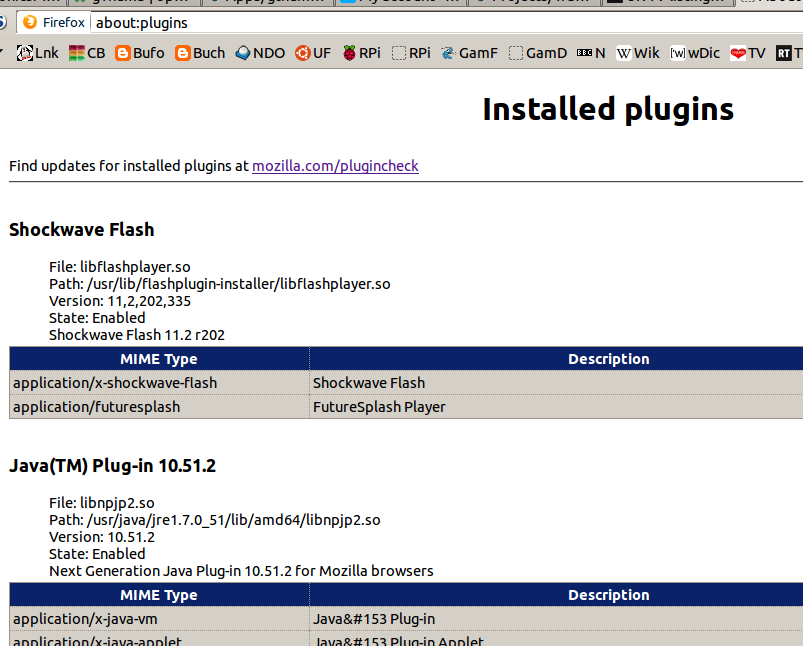Open the Wik Wikipedia bookmark
The width and height of the screenshot is (803, 646).
(638, 53)
